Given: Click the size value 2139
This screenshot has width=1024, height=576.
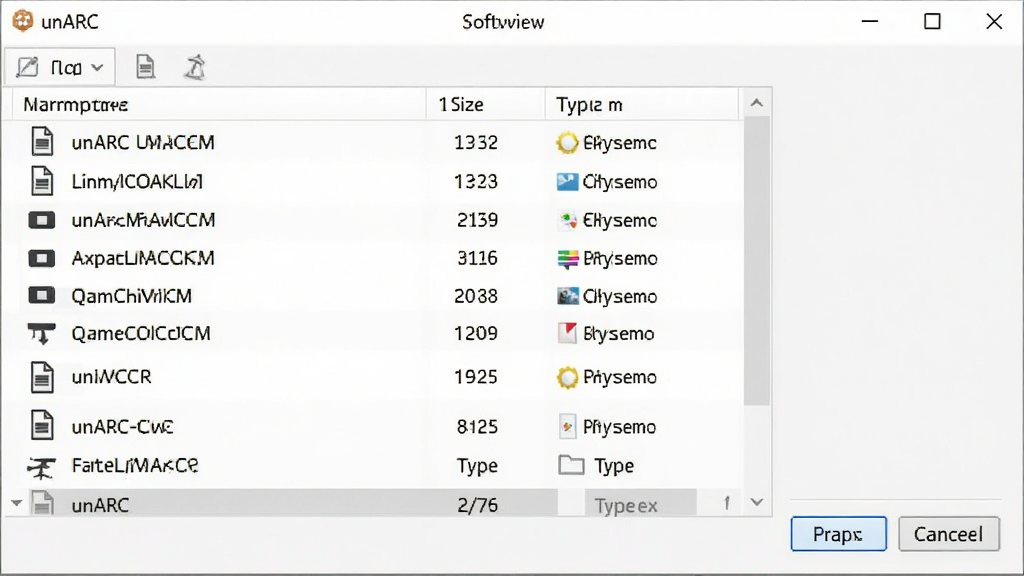Looking at the screenshot, I should [x=477, y=220].
